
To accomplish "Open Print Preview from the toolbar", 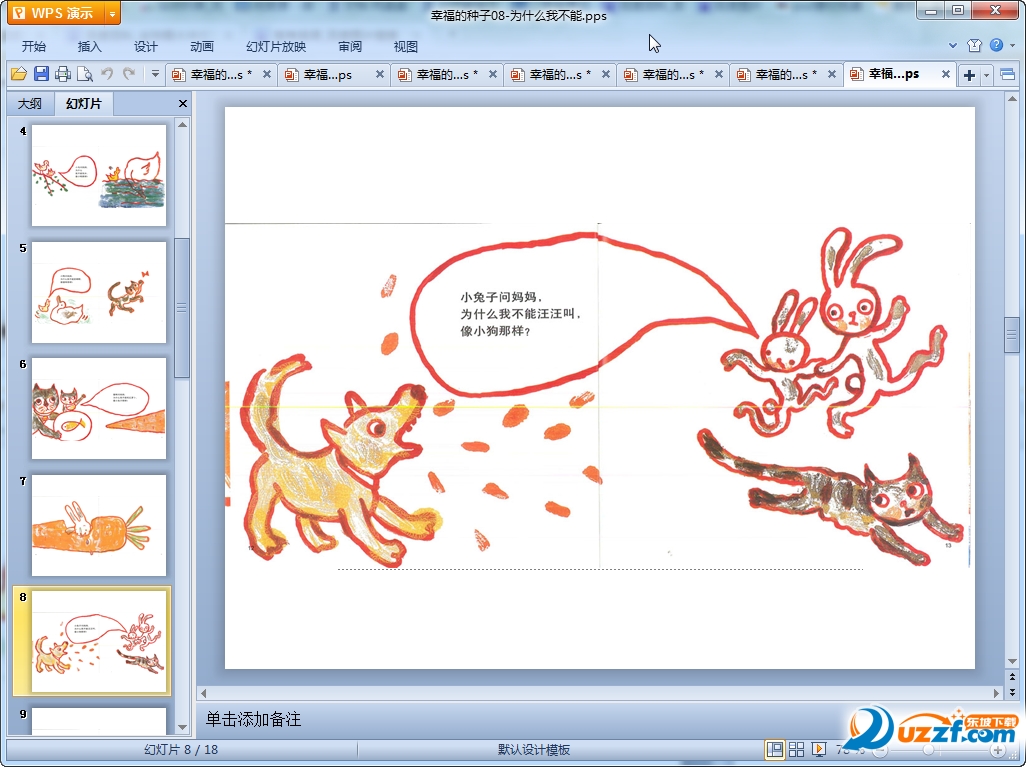I will 84,74.
